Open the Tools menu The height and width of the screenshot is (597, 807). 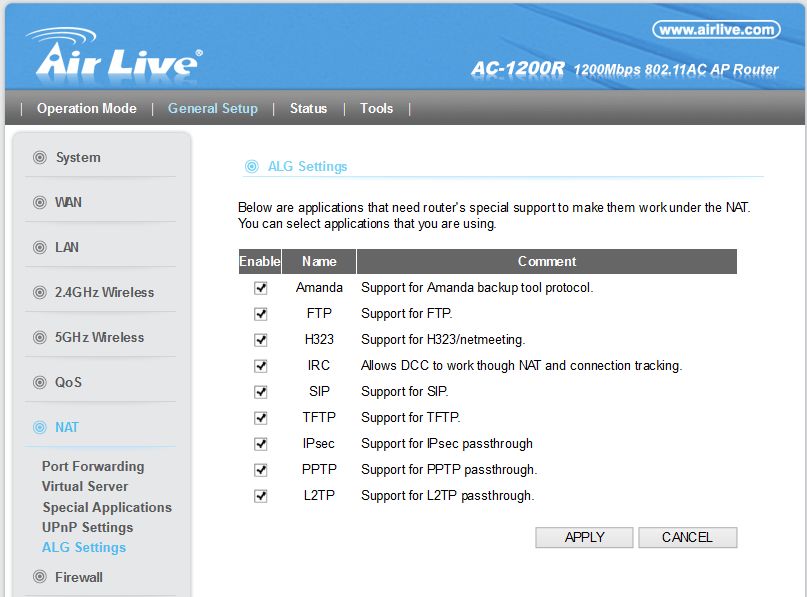coord(376,109)
